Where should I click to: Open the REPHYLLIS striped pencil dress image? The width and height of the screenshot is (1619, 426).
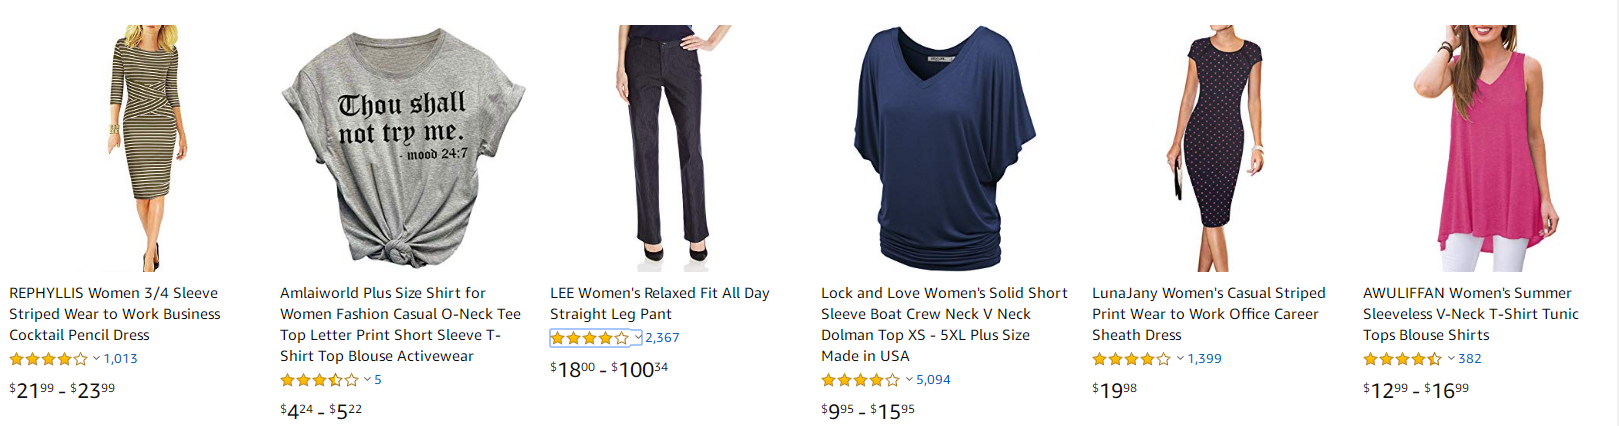145,148
